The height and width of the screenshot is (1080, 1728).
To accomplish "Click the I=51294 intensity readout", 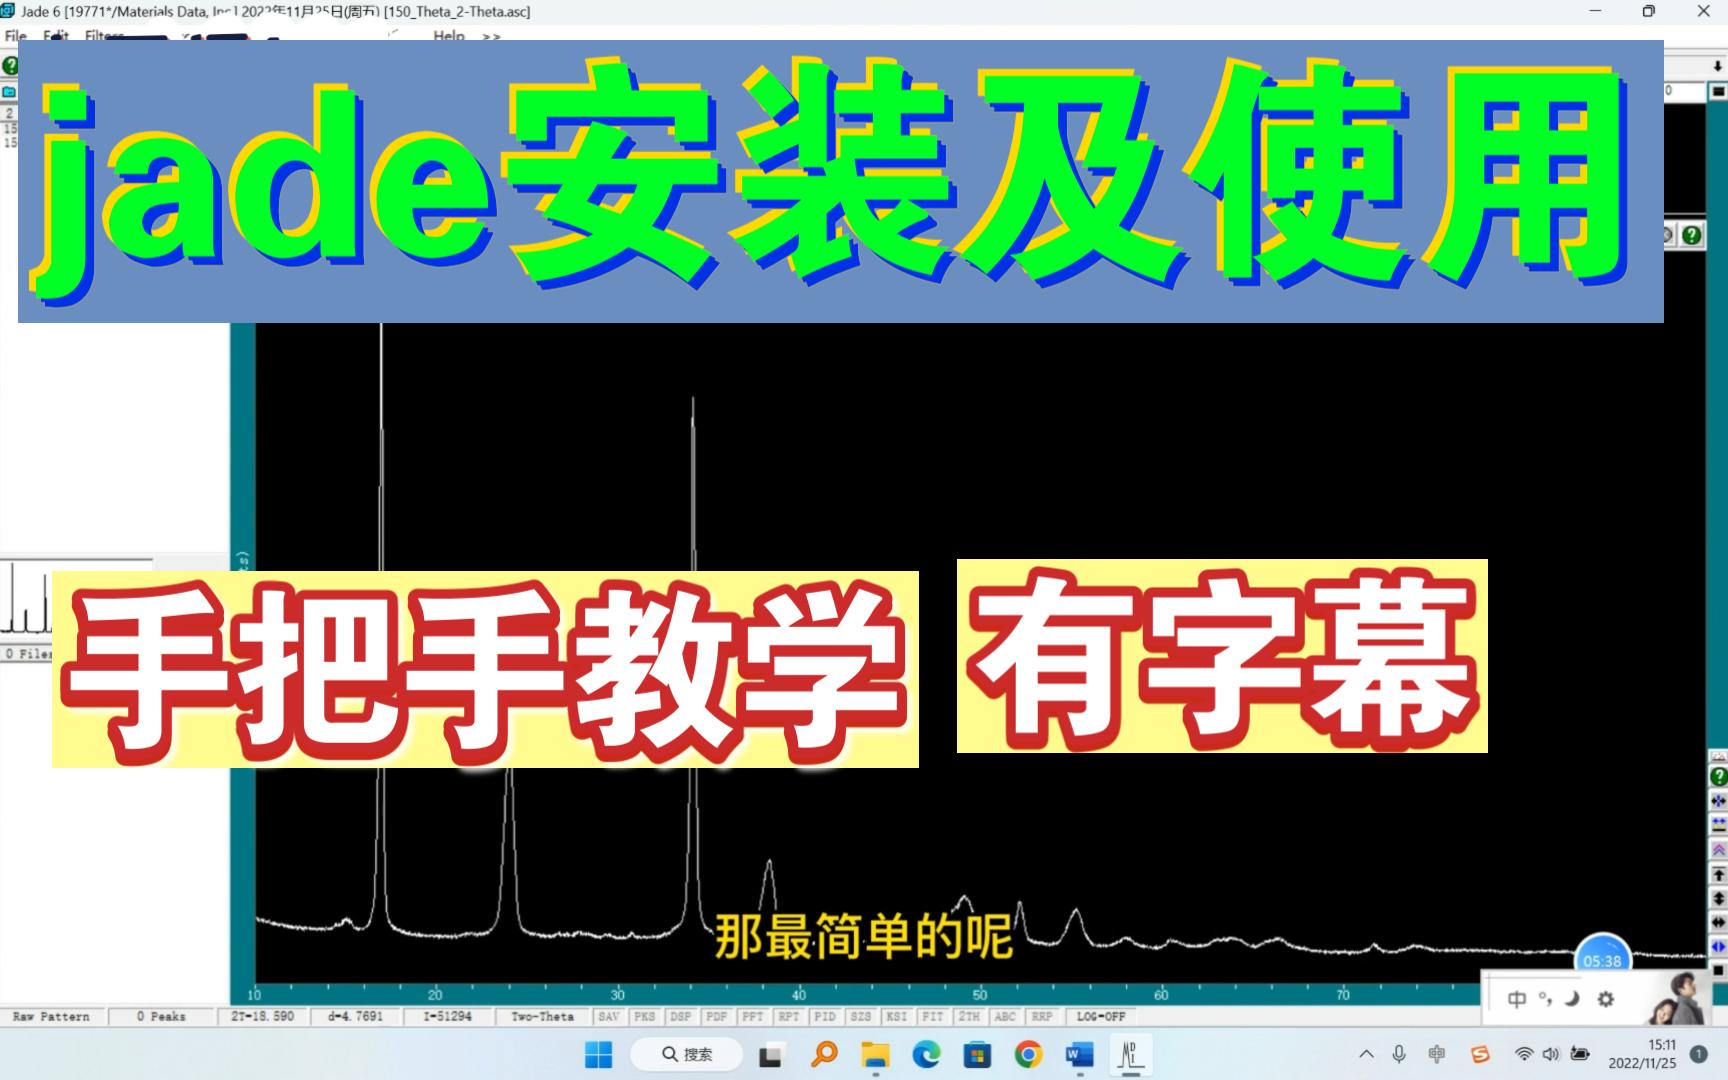I will tap(447, 1016).
